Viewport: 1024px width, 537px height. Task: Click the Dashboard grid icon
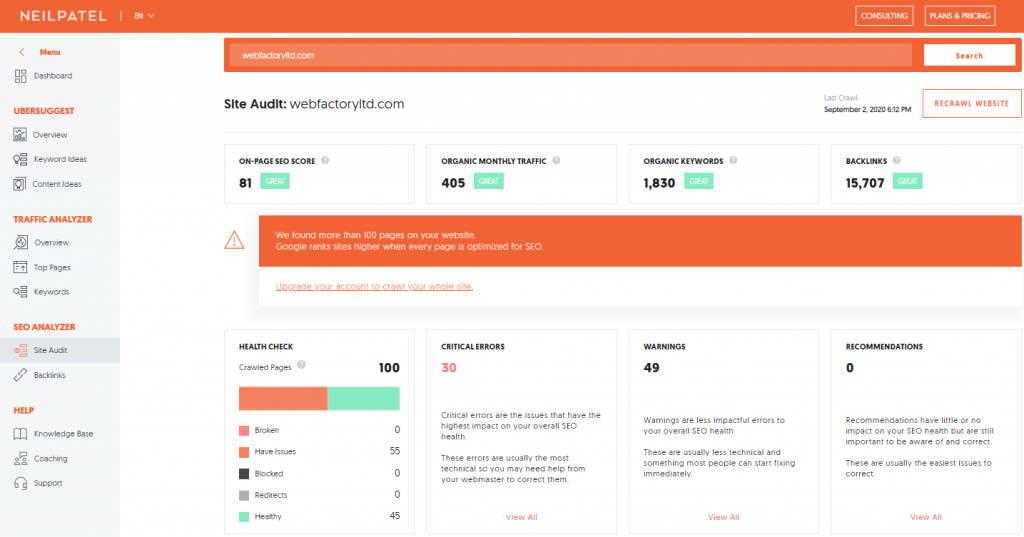pos(20,76)
